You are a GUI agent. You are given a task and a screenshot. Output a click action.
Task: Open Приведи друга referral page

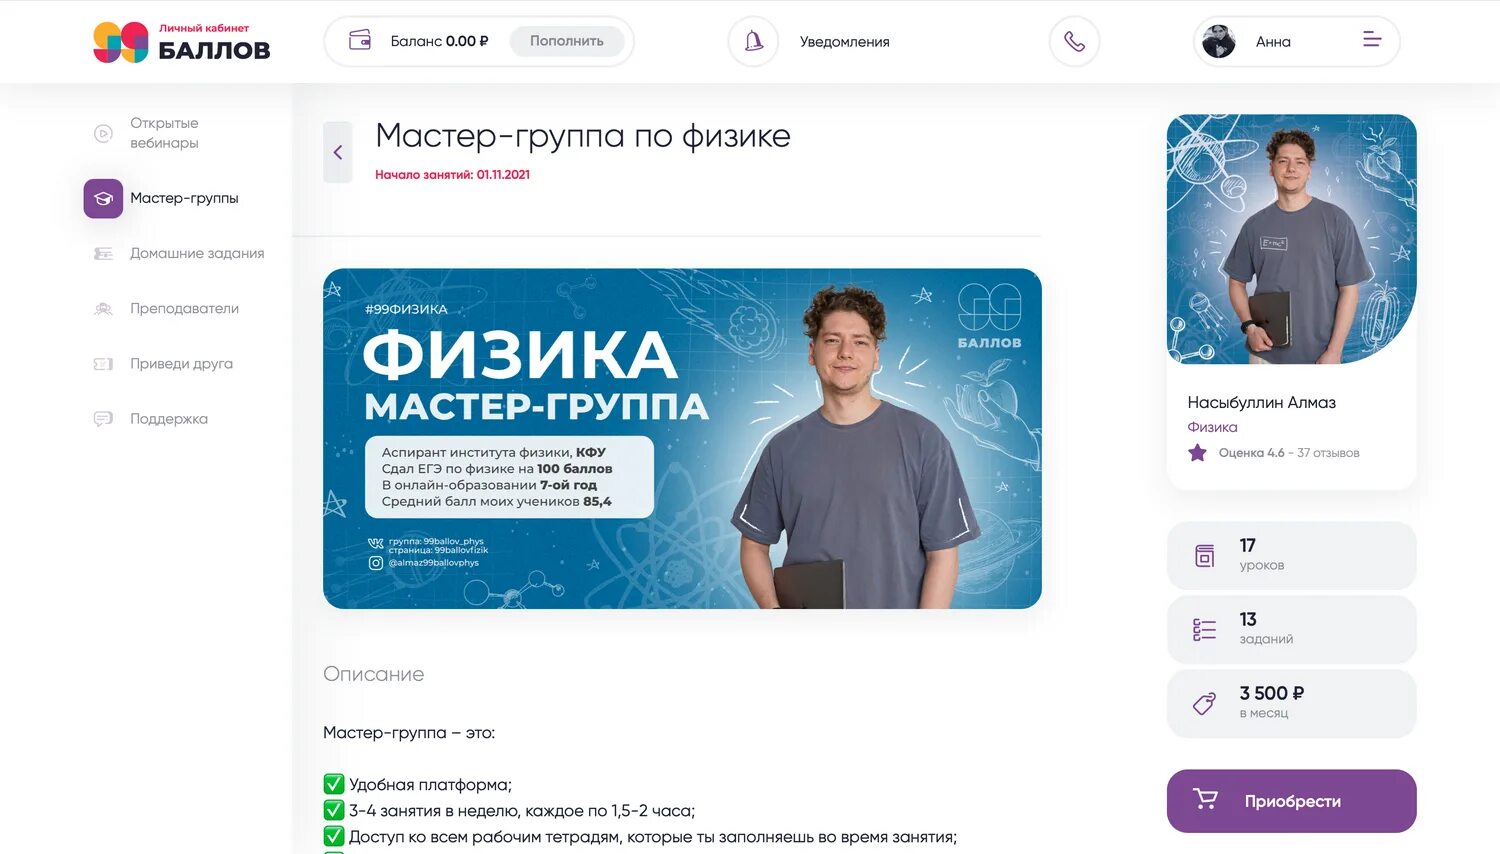click(181, 363)
